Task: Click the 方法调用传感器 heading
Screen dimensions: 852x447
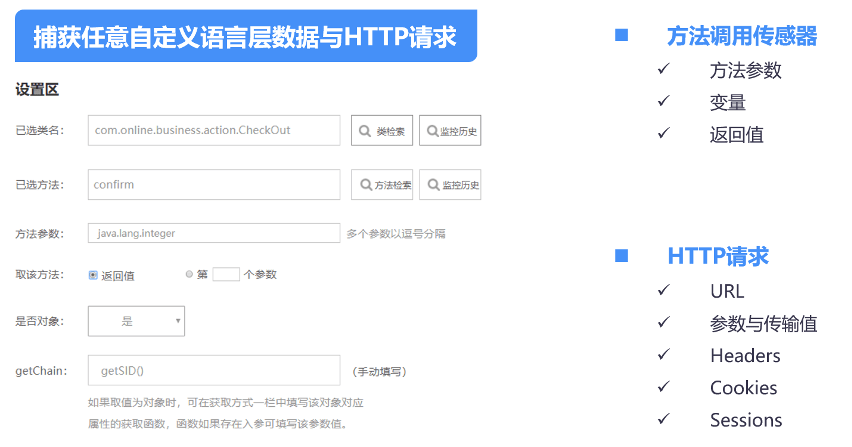Action: (742, 36)
